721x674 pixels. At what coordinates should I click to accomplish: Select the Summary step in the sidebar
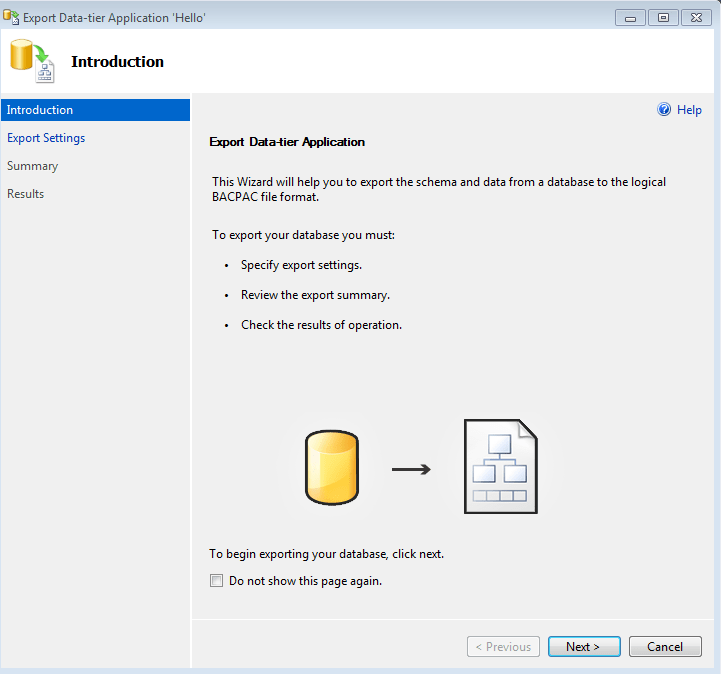[x=33, y=166]
